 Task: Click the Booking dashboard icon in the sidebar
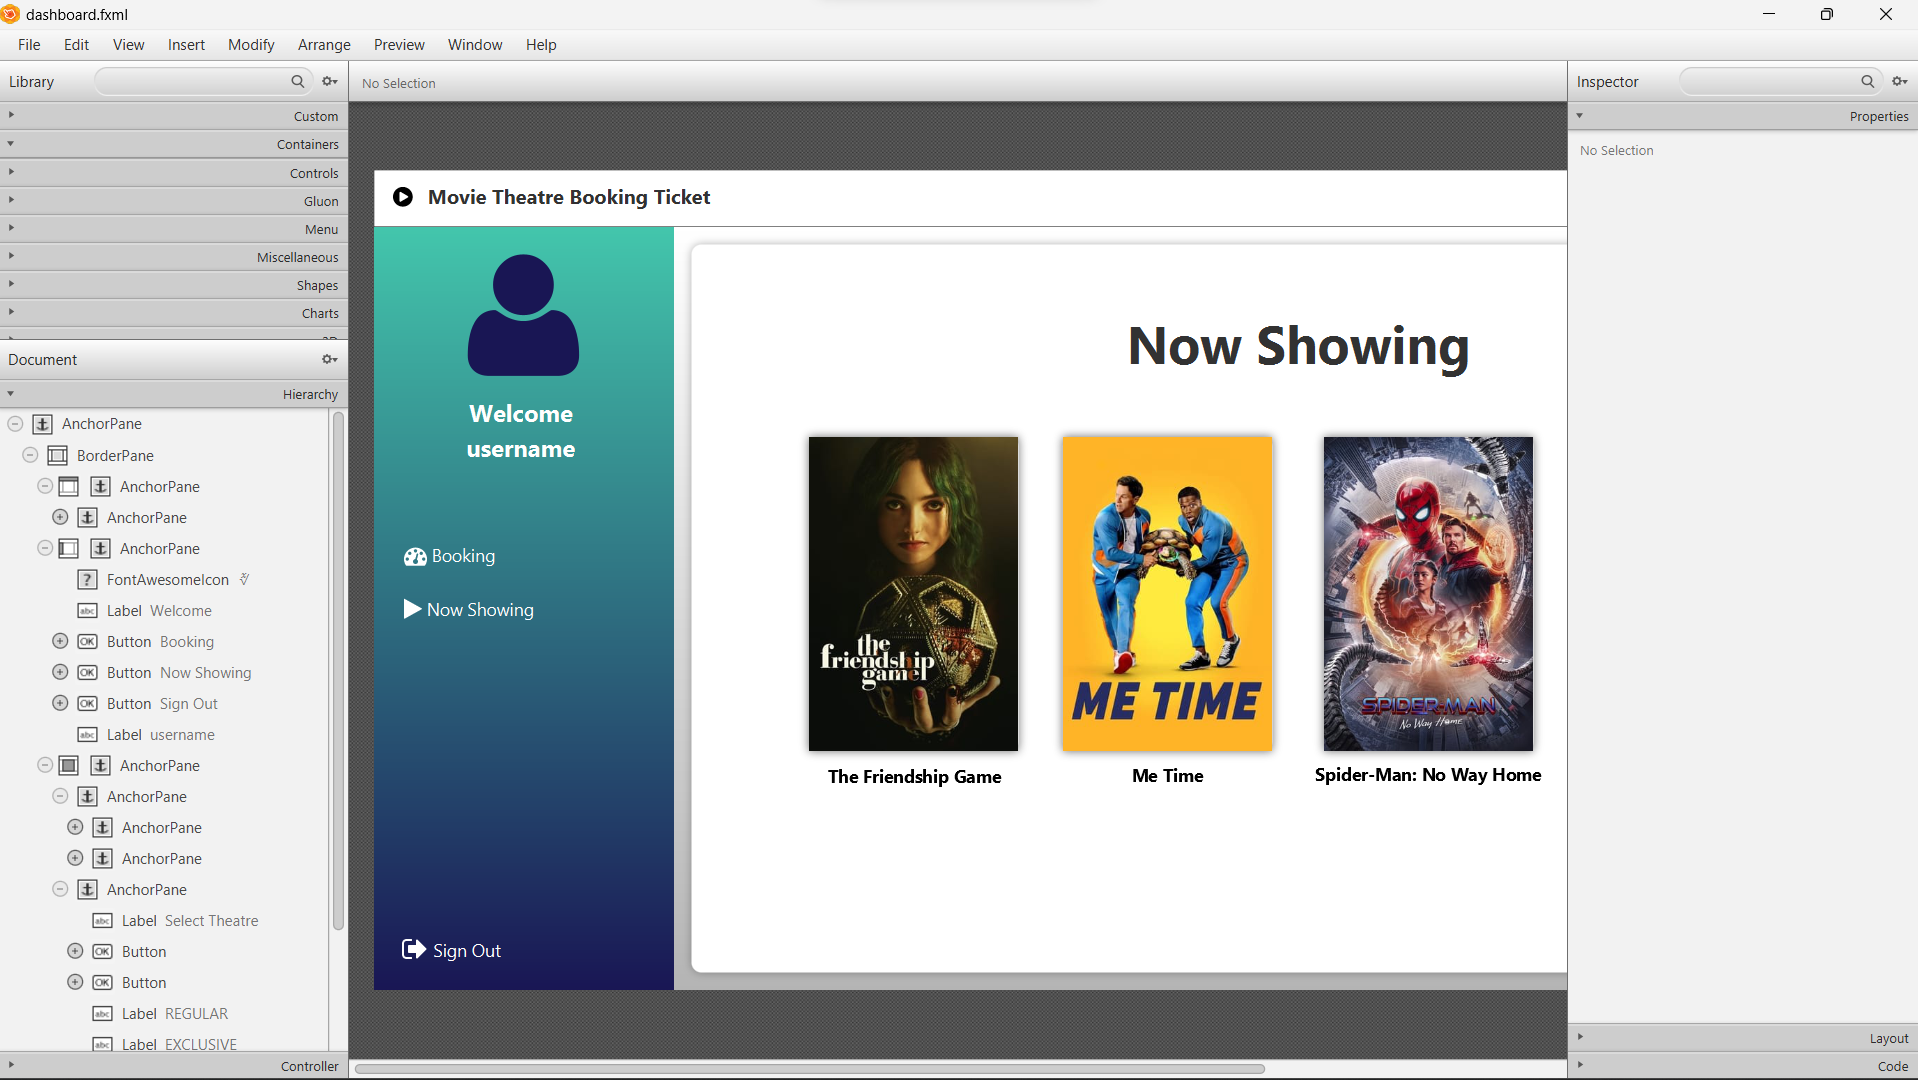click(415, 557)
